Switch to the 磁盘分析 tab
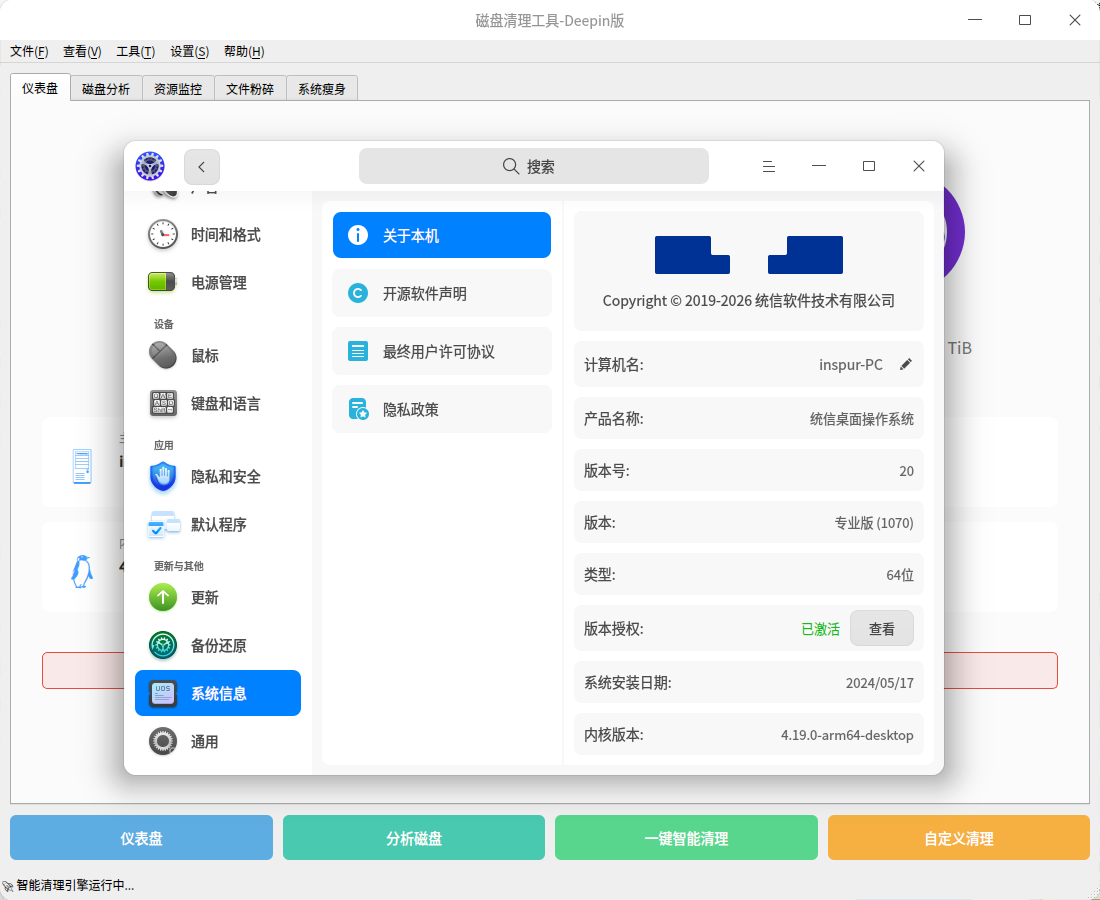Image resolution: width=1100 pixels, height=900 pixels. point(106,88)
